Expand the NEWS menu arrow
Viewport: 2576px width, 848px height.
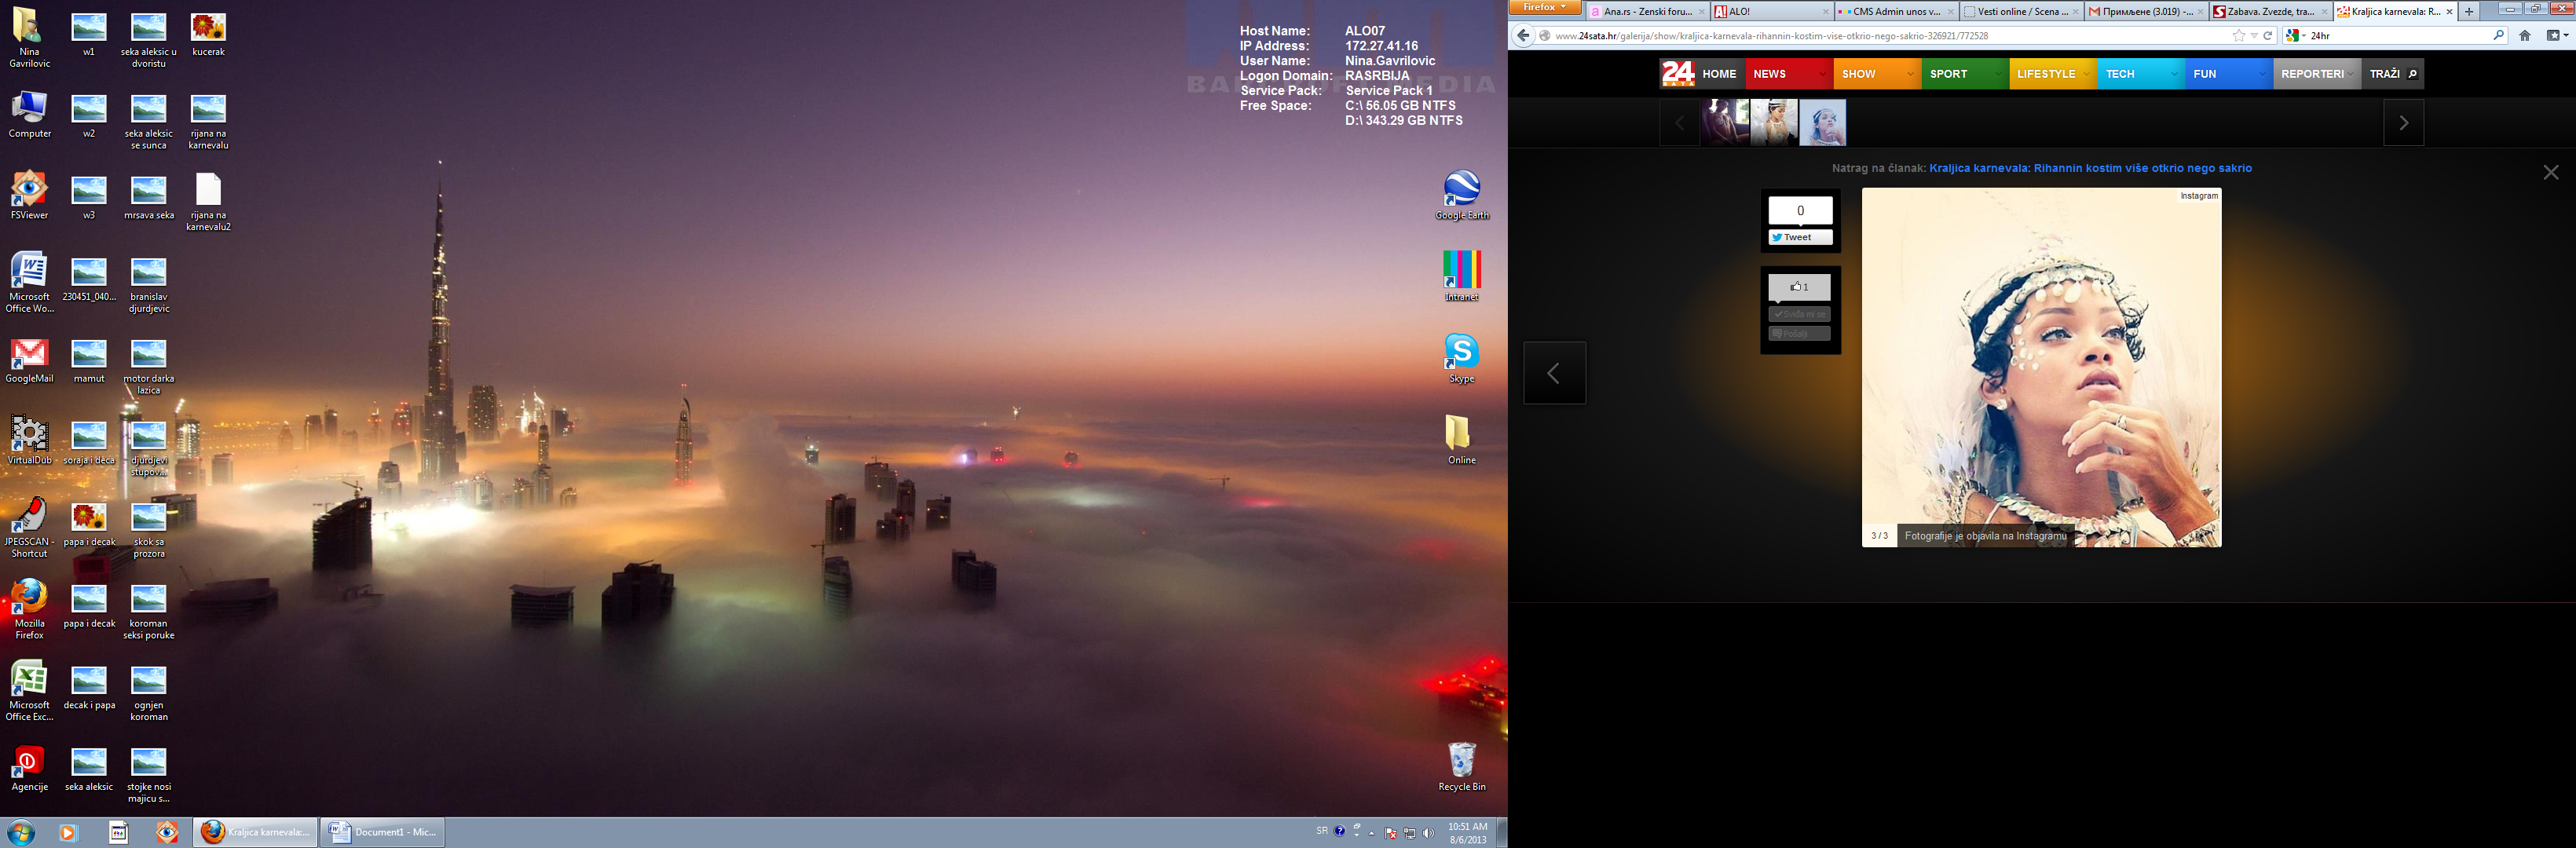coord(1822,74)
